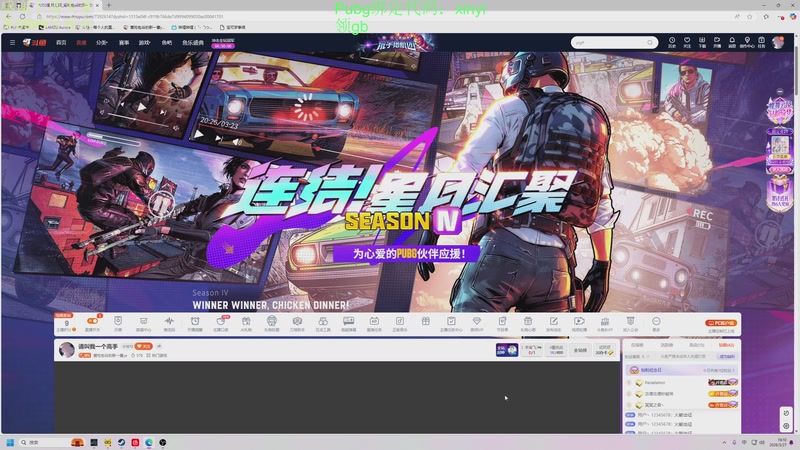The width and height of the screenshot is (800, 450).
Task: Open the stream reminder alarm clock icon
Action: pos(195,323)
